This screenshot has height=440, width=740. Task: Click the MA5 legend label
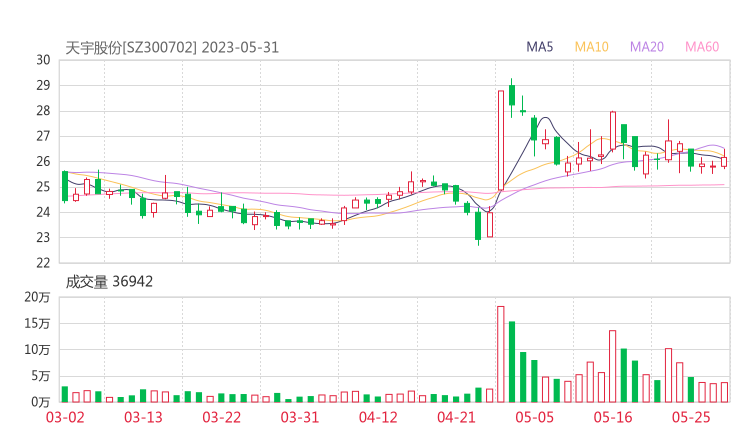[x=539, y=47]
